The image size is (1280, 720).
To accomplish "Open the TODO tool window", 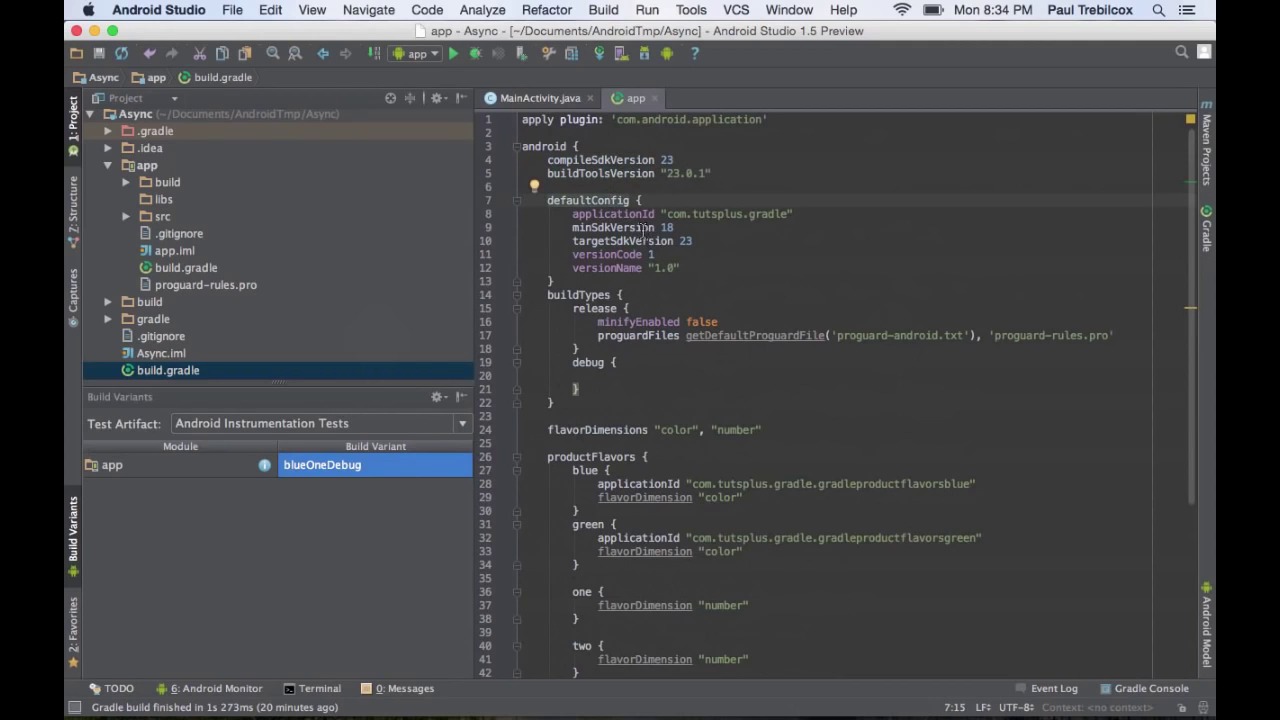I will tap(111, 688).
